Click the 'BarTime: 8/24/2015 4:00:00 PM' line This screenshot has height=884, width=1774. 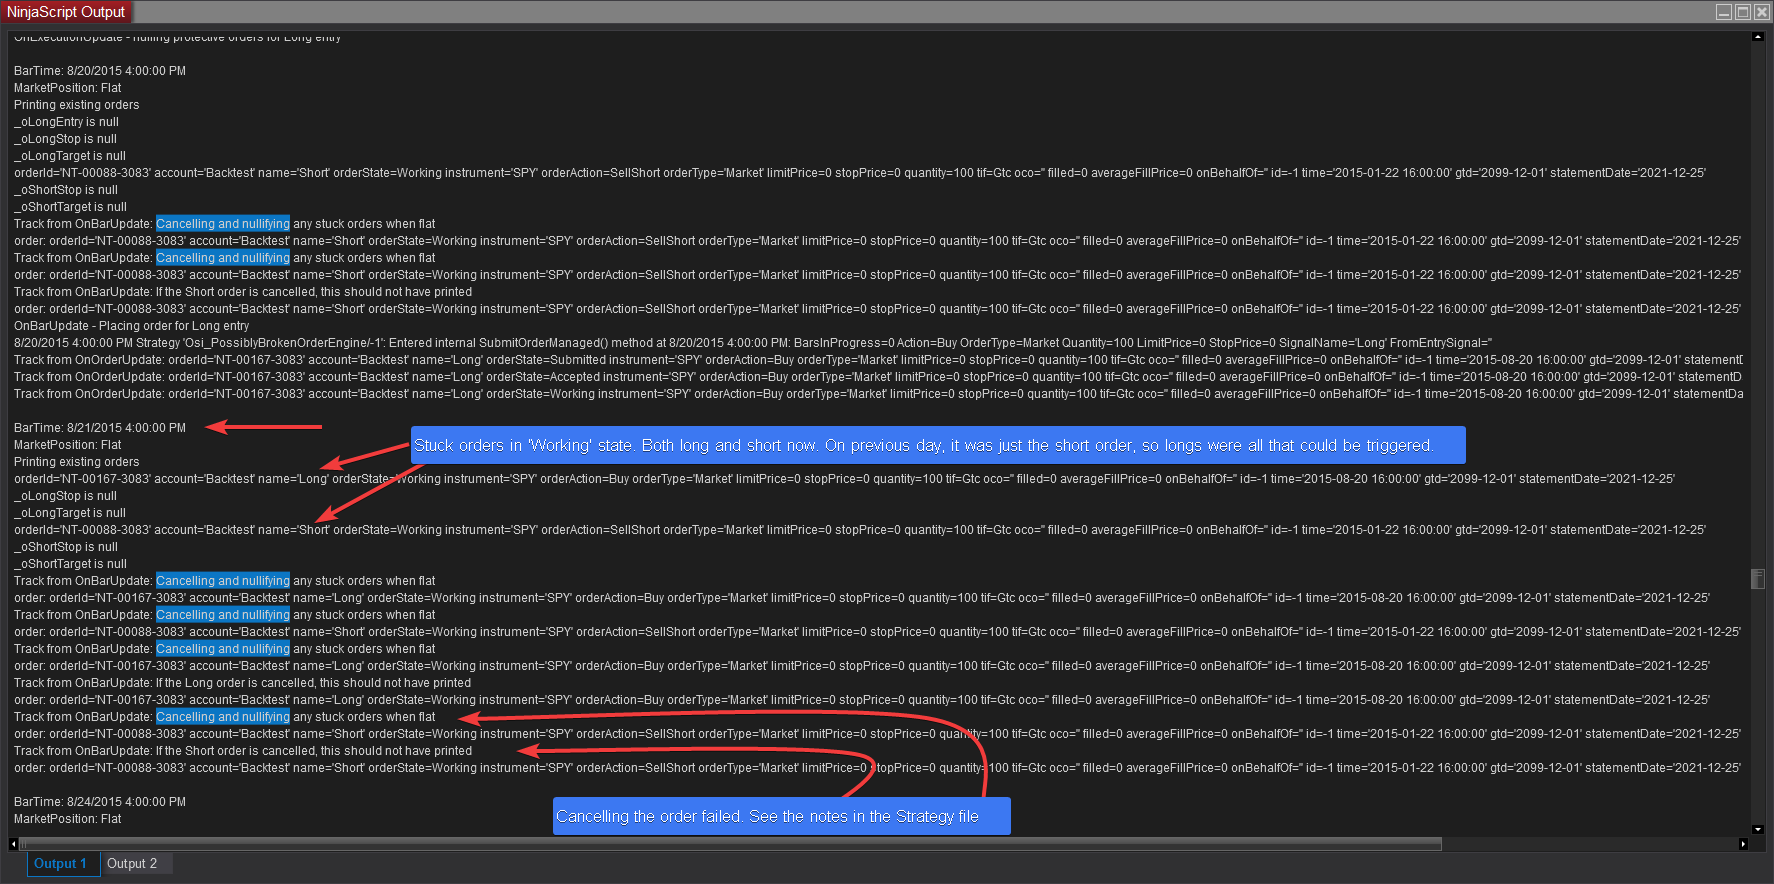tap(100, 802)
